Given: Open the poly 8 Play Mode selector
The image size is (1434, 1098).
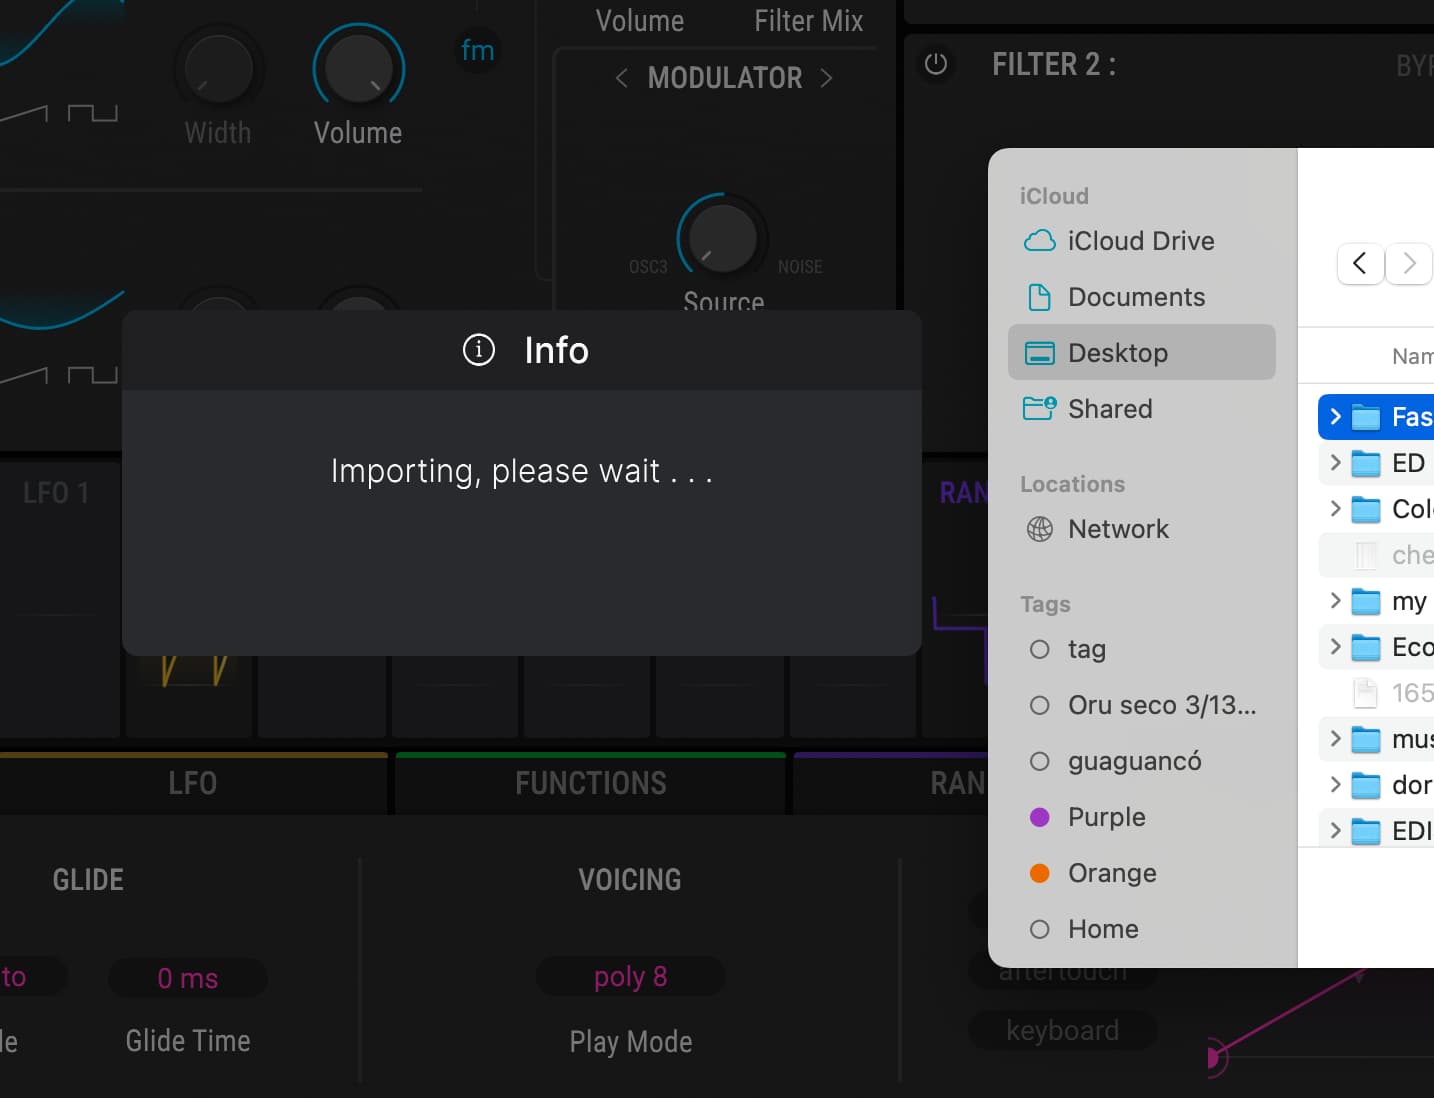Looking at the screenshot, I should coord(630,976).
